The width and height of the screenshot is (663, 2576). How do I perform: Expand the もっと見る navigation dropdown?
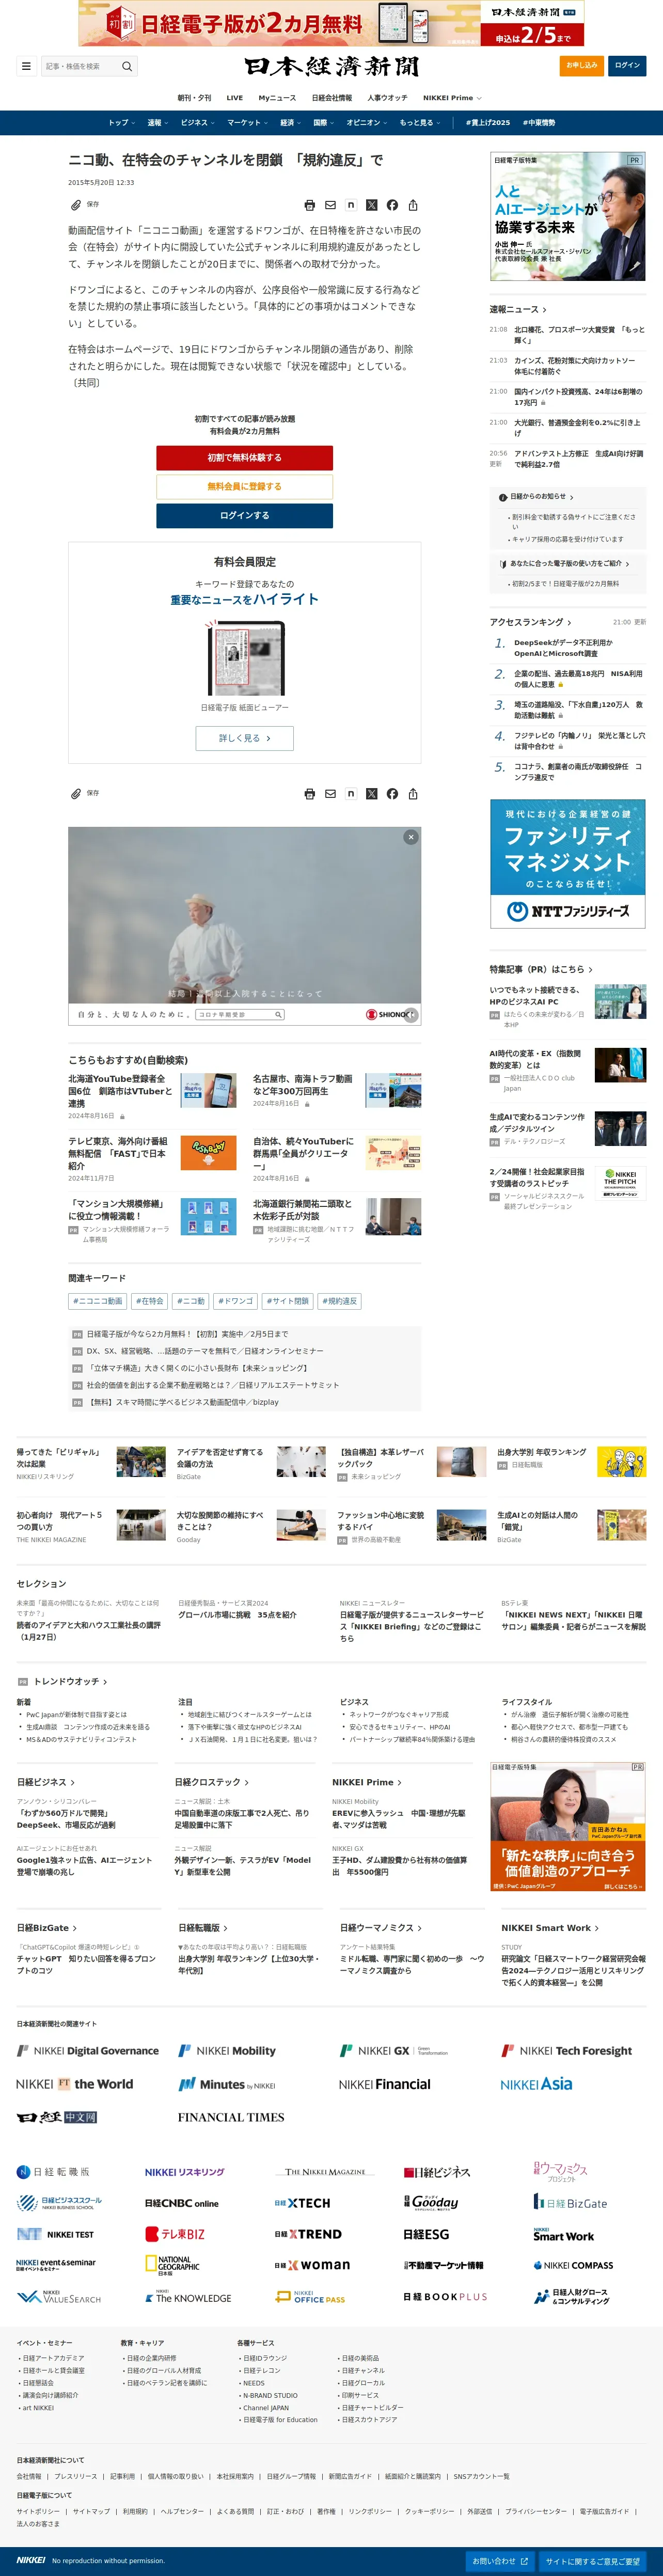tap(420, 123)
